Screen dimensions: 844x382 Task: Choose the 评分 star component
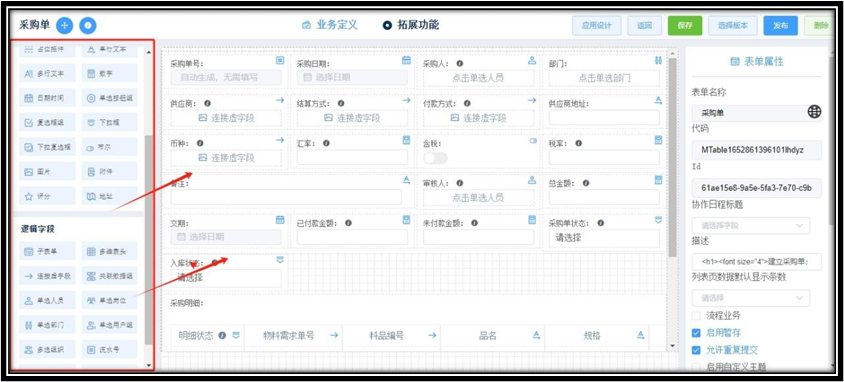pos(47,196)
